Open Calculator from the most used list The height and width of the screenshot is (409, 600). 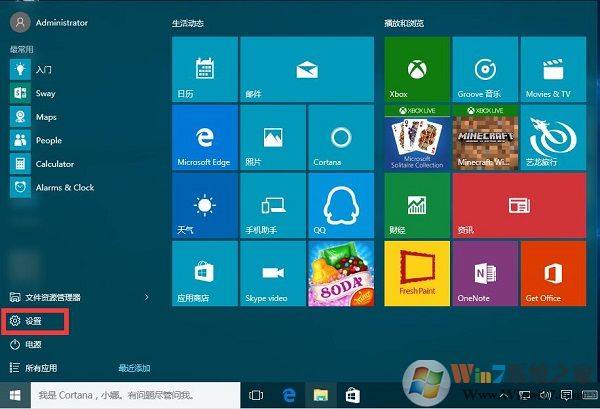[x=42, y=164]
